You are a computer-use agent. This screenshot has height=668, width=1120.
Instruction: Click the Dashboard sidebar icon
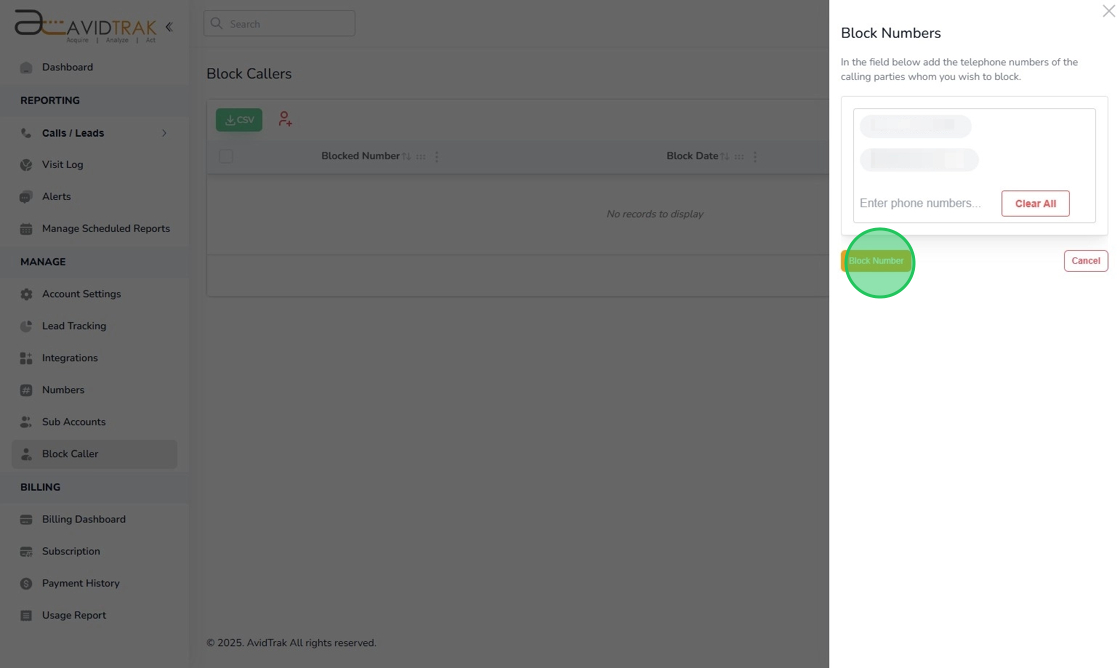26,67
